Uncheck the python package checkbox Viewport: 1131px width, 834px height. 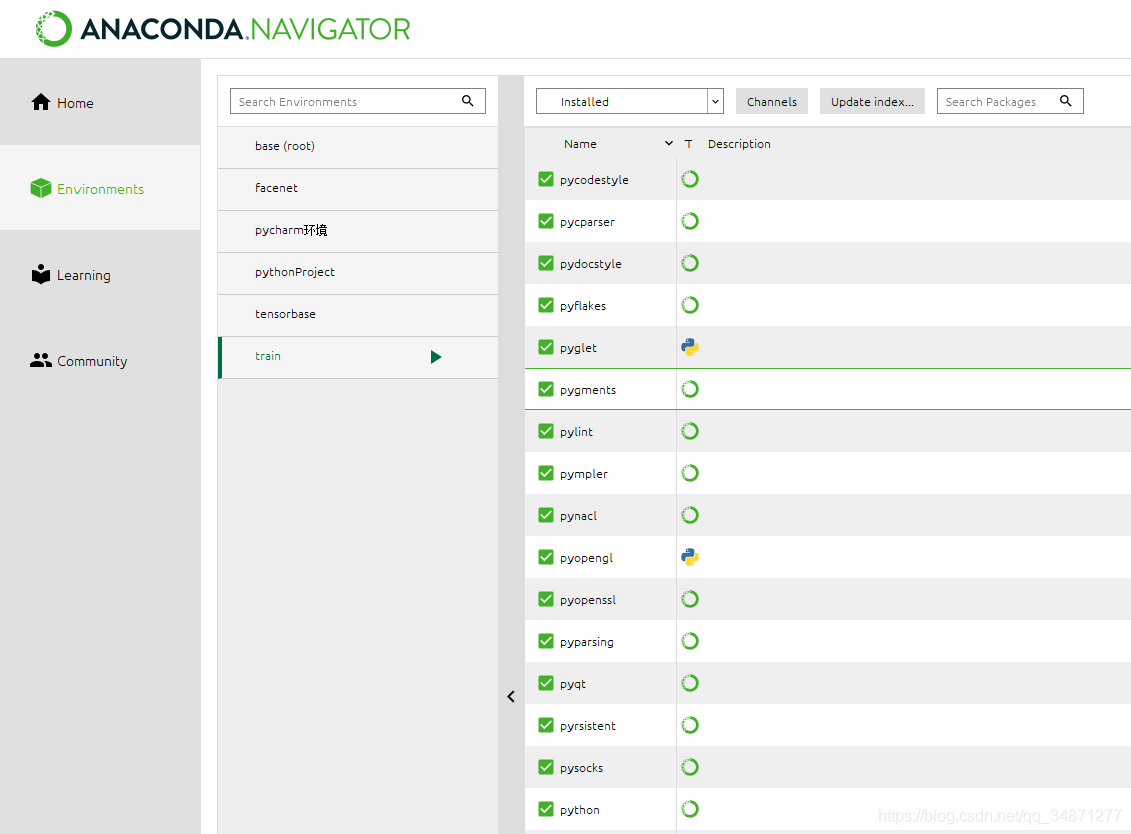pyautogui.click(x=546, y=809)
